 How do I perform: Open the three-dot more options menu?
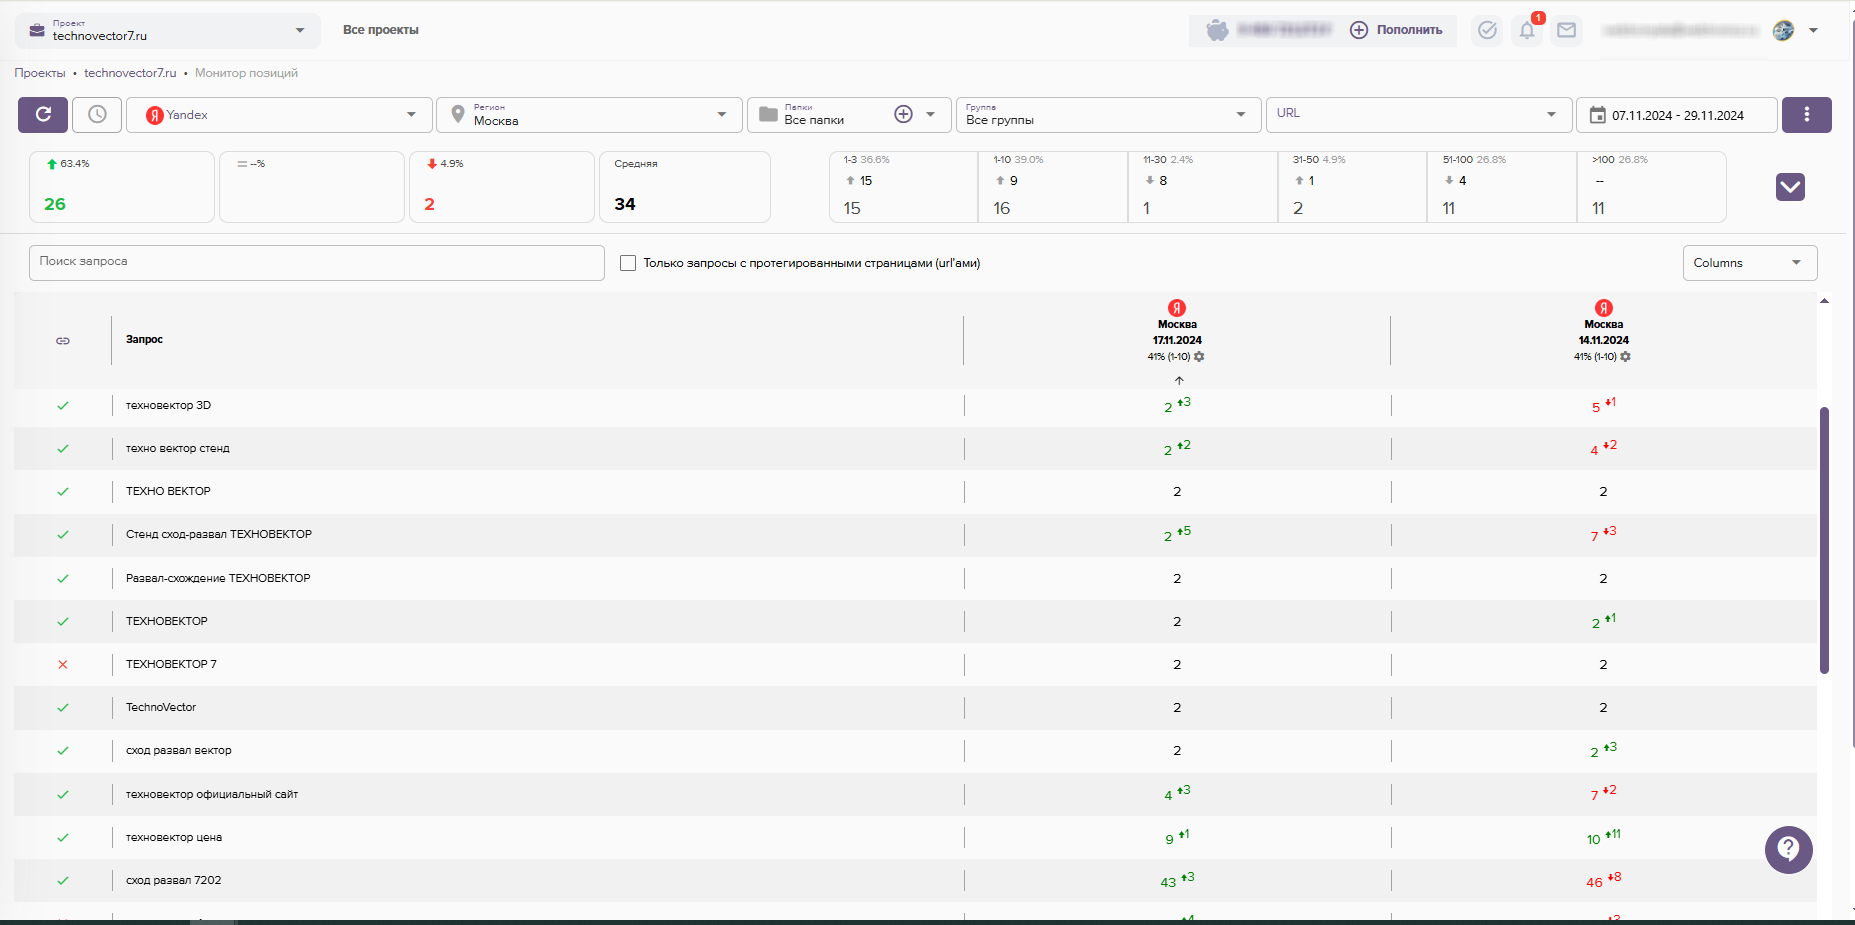pyautogui.click(x=1805, y=115)
